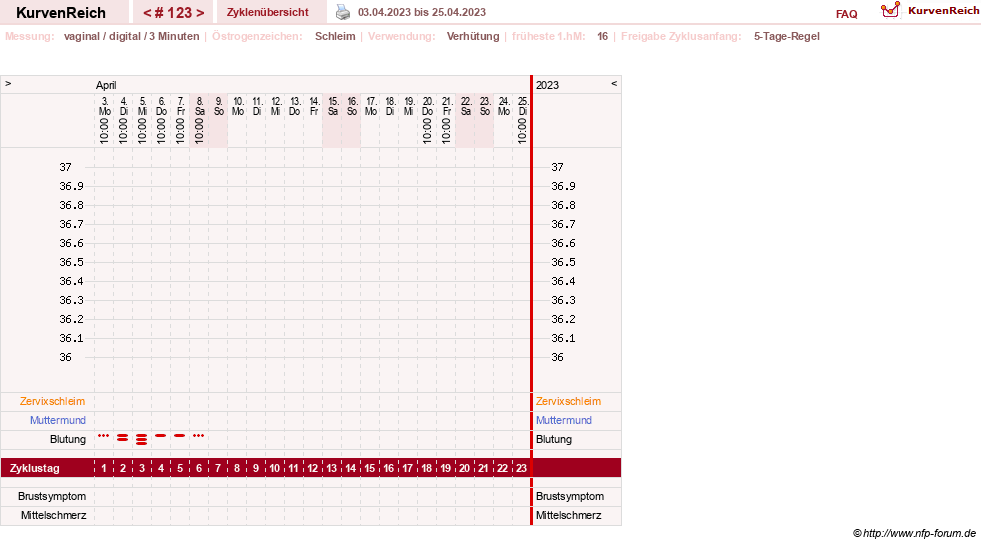Image resolution: width=981 pixels, height=545 pixels.
Task: Click the Östrogenzeichen value Schleim
Action: 335,36
